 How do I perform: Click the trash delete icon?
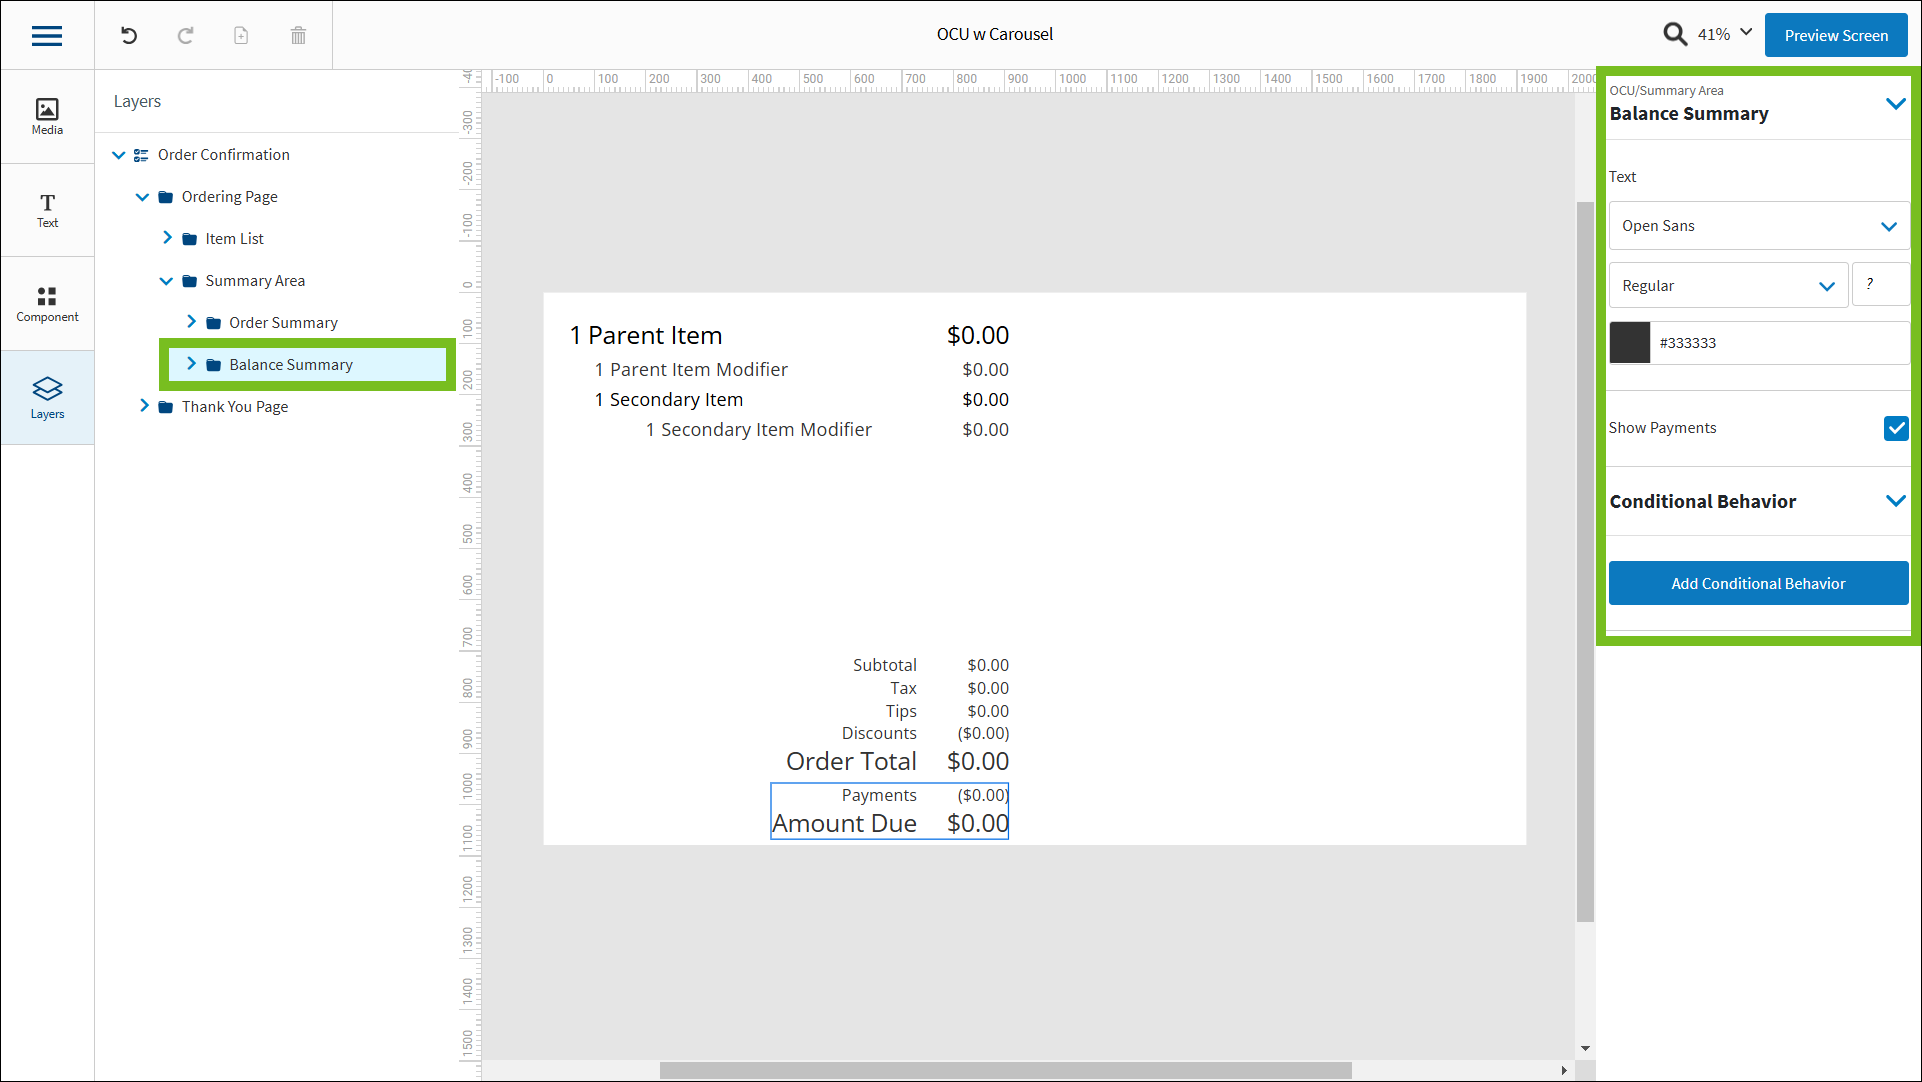coord(298,36)
